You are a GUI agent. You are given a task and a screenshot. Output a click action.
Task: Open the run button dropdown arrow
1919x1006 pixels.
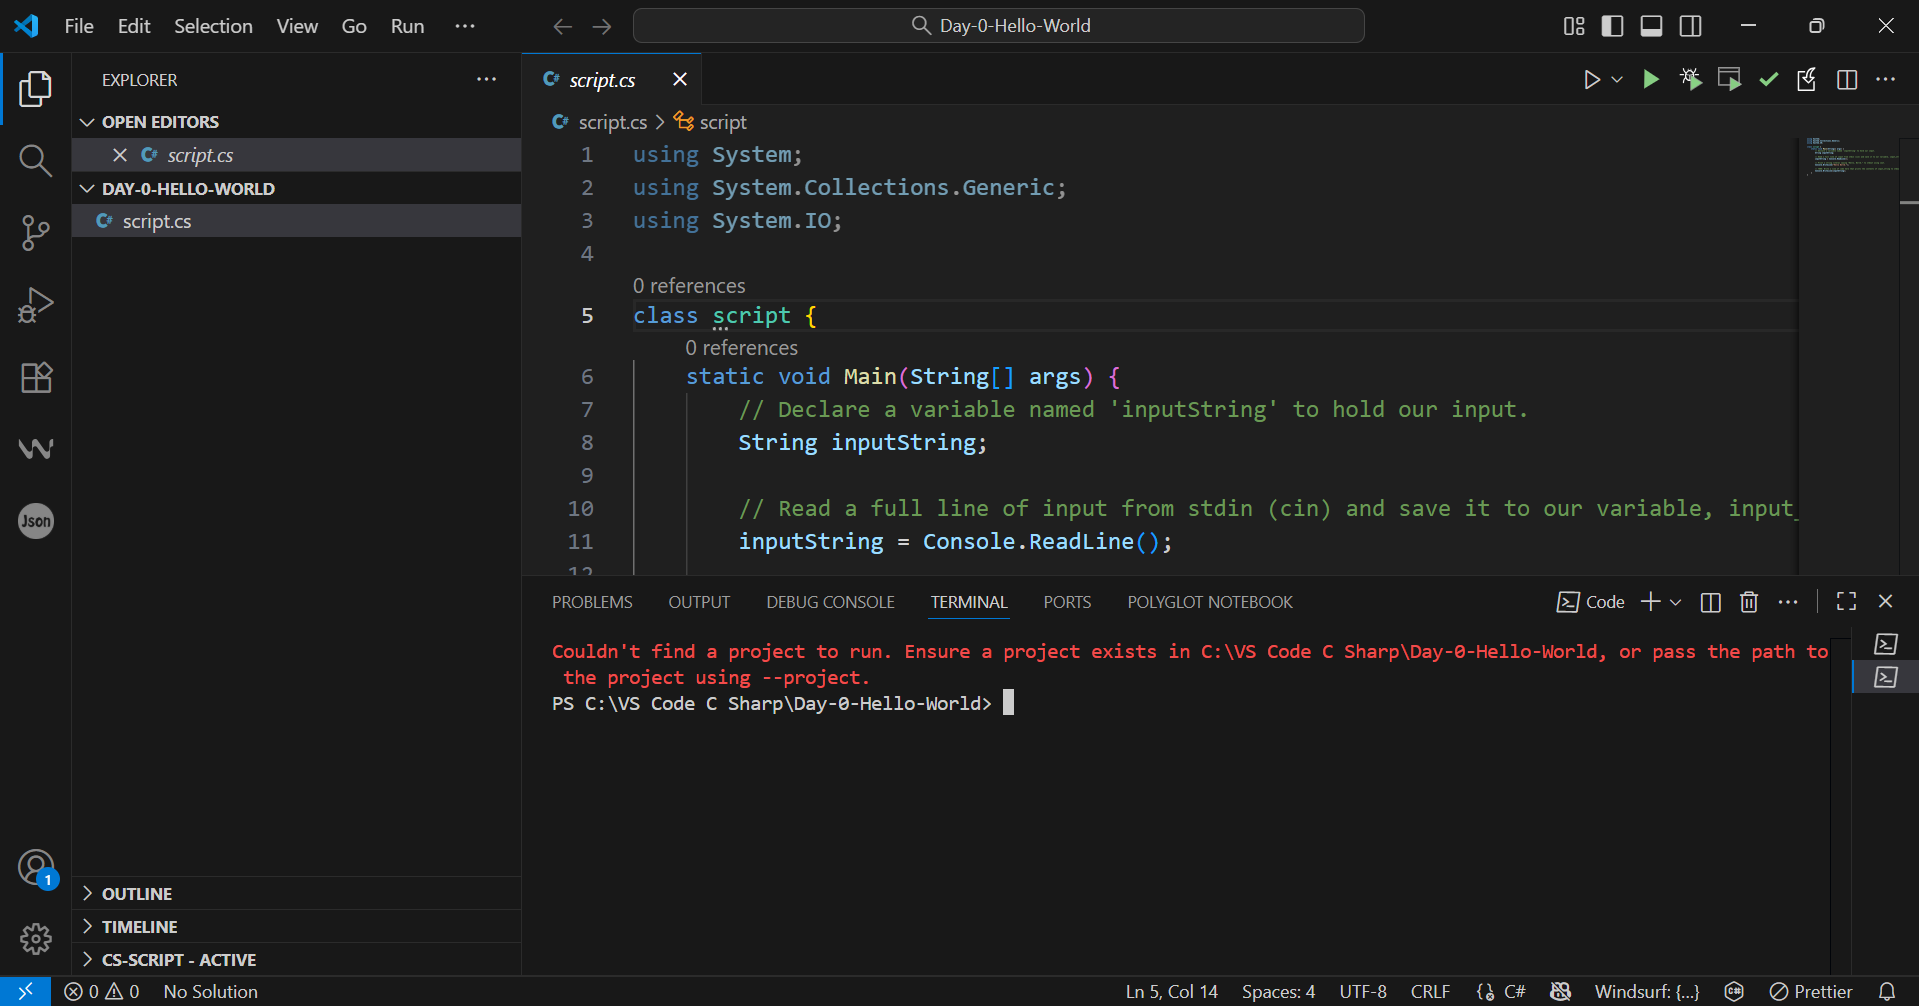coord(1617,80)
